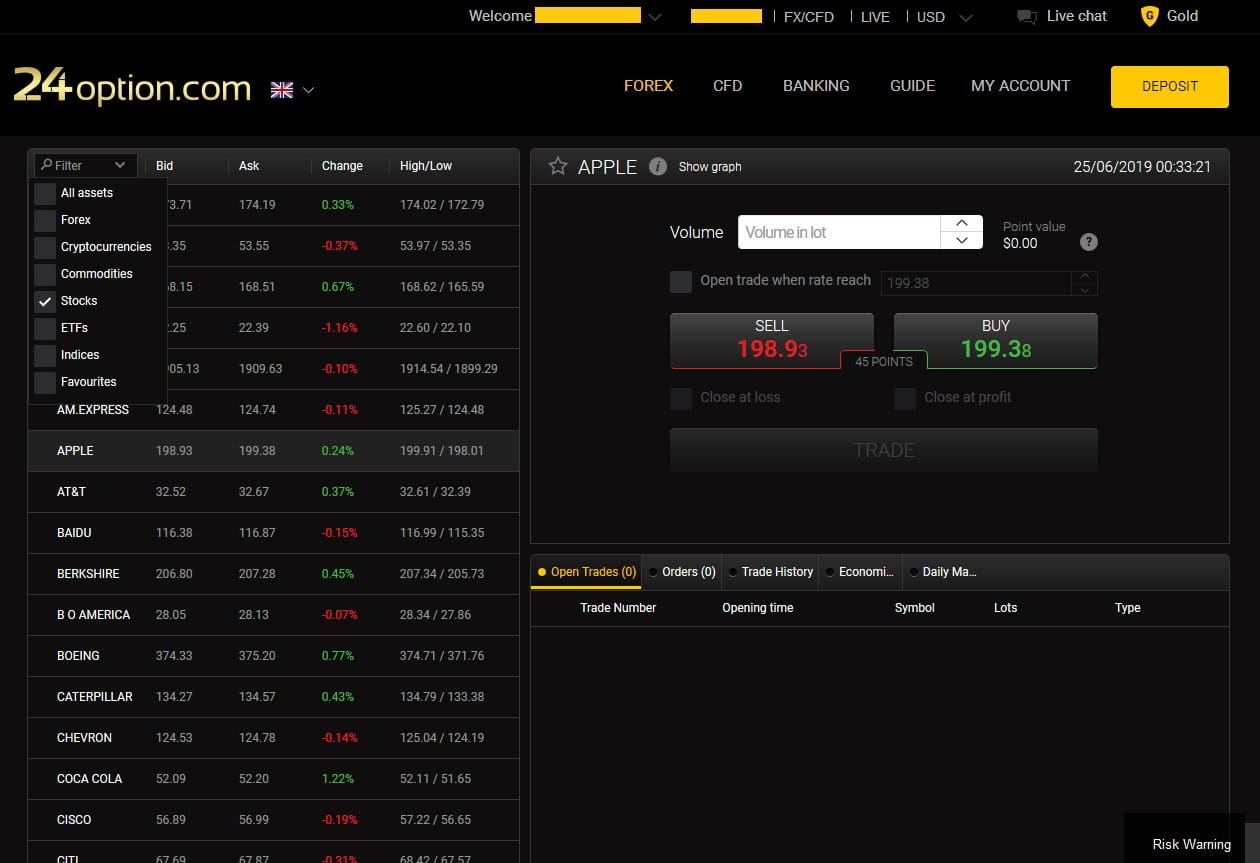Open the BANKING menu item
The image size is (1260, 863).
click(x=816, y=86)
